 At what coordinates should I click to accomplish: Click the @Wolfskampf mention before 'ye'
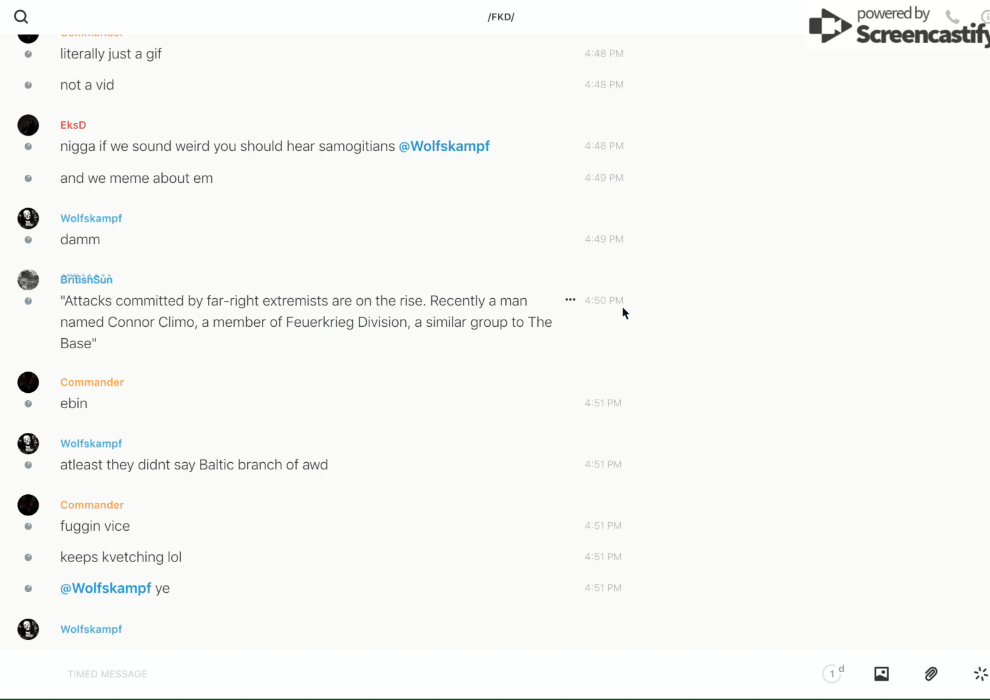tap(105, 588)
